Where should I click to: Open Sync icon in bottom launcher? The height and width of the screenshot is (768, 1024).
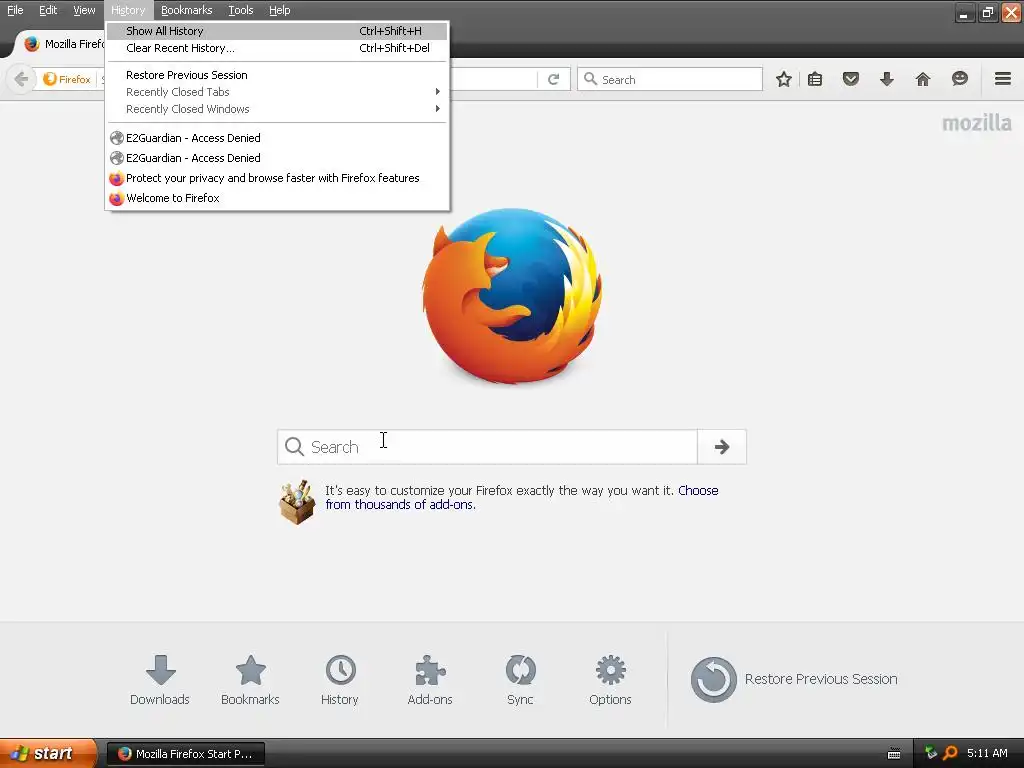tap(520, 680)
